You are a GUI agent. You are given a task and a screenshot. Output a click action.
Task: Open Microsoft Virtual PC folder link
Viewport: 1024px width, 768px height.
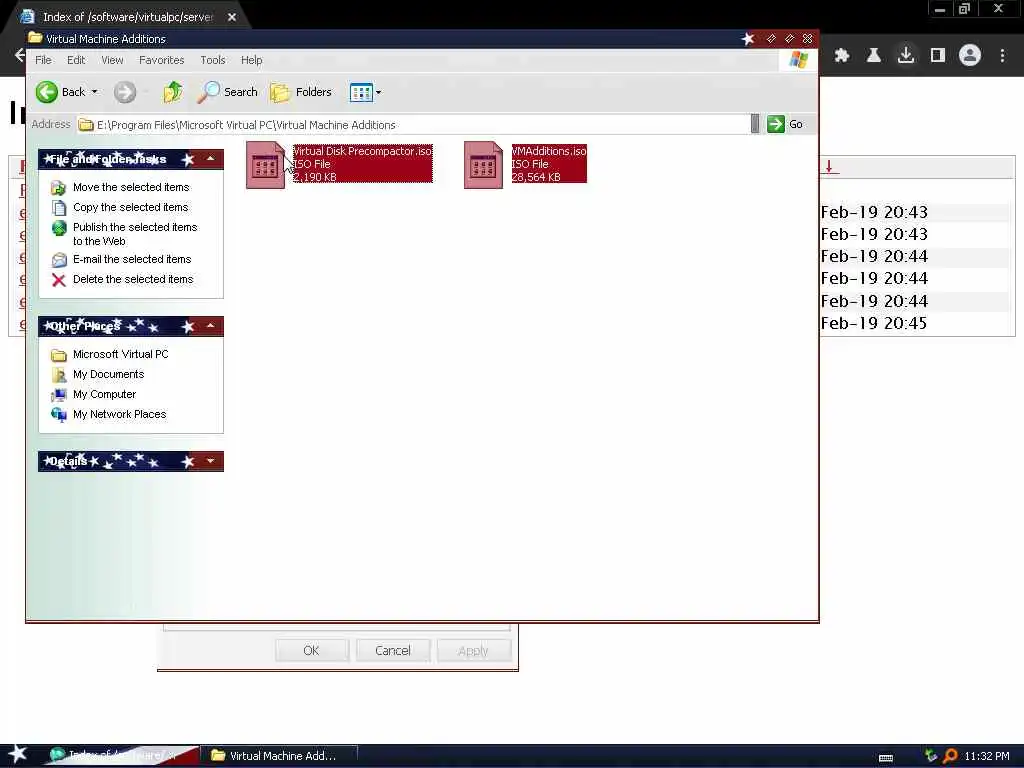(x=120, y=354)
